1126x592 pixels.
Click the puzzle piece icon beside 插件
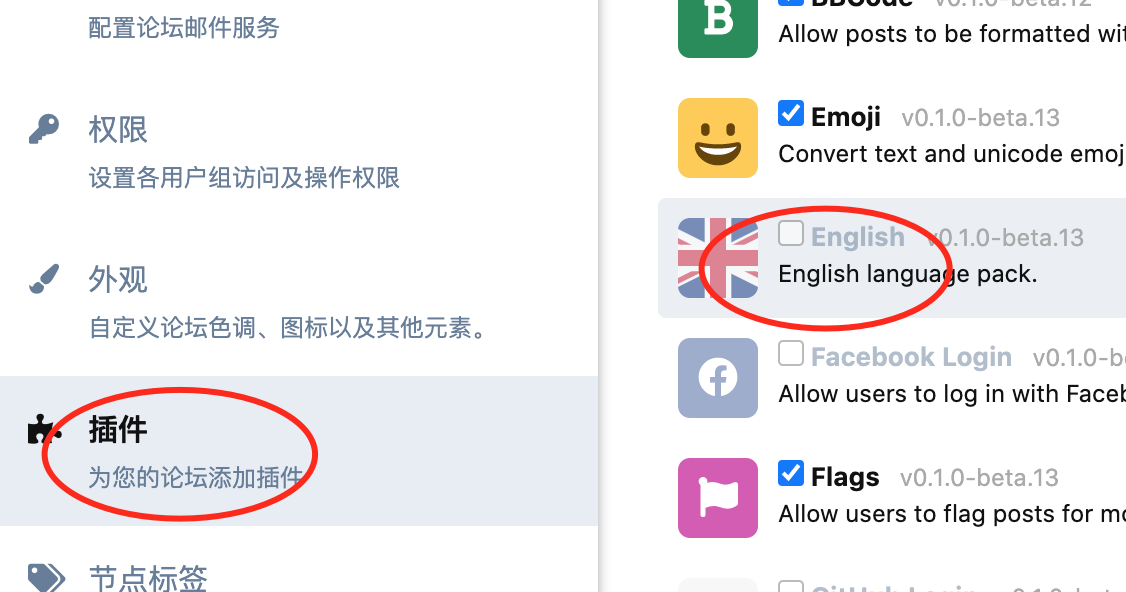click(44, 429)
